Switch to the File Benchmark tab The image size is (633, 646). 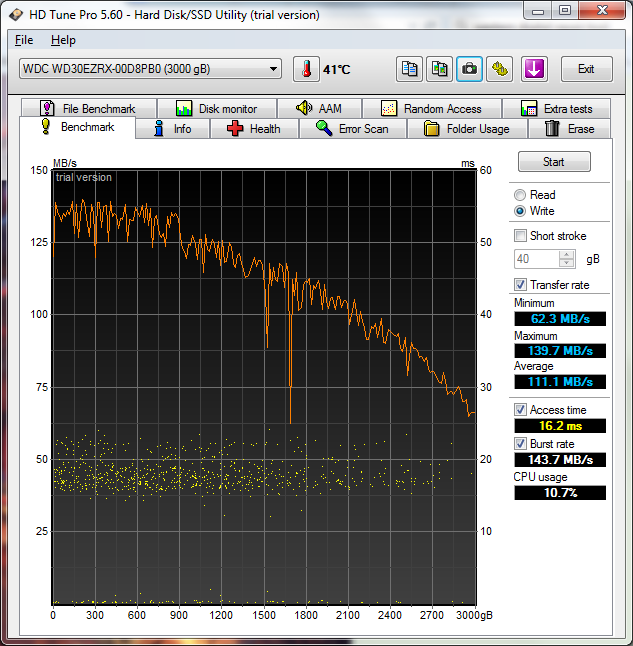click(89, 108)
